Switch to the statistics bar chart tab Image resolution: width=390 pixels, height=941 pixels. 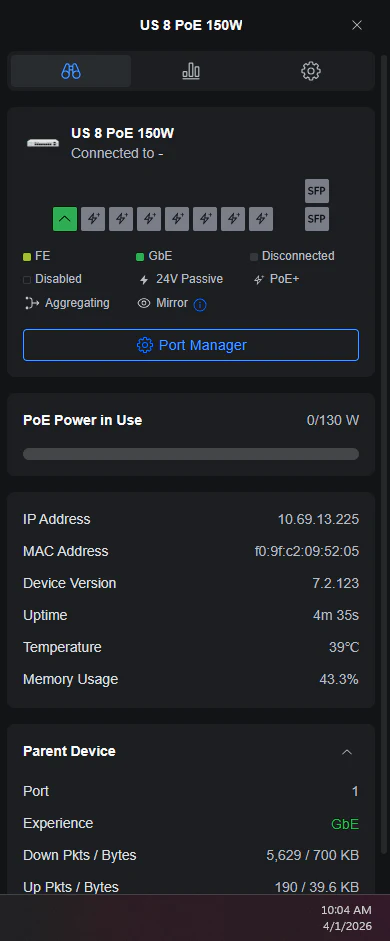pos(191,71)
